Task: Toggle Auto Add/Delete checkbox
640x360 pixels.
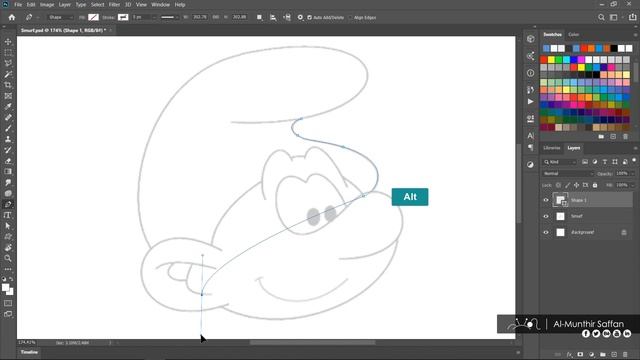Action: 309,18
